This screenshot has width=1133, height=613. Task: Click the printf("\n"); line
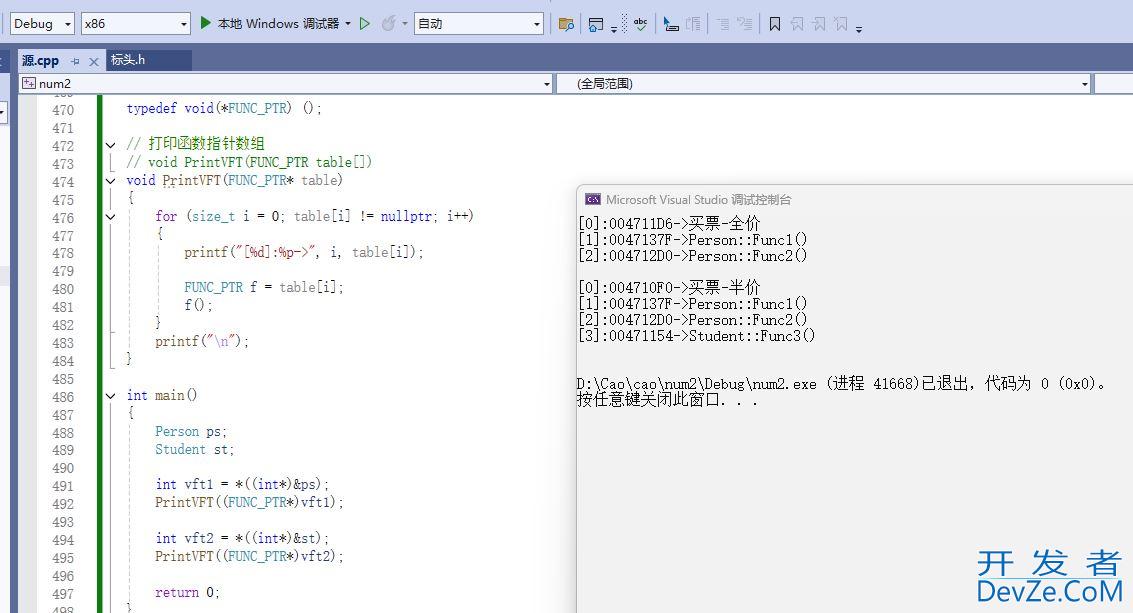pyautogui.click(x=202, y=340)
